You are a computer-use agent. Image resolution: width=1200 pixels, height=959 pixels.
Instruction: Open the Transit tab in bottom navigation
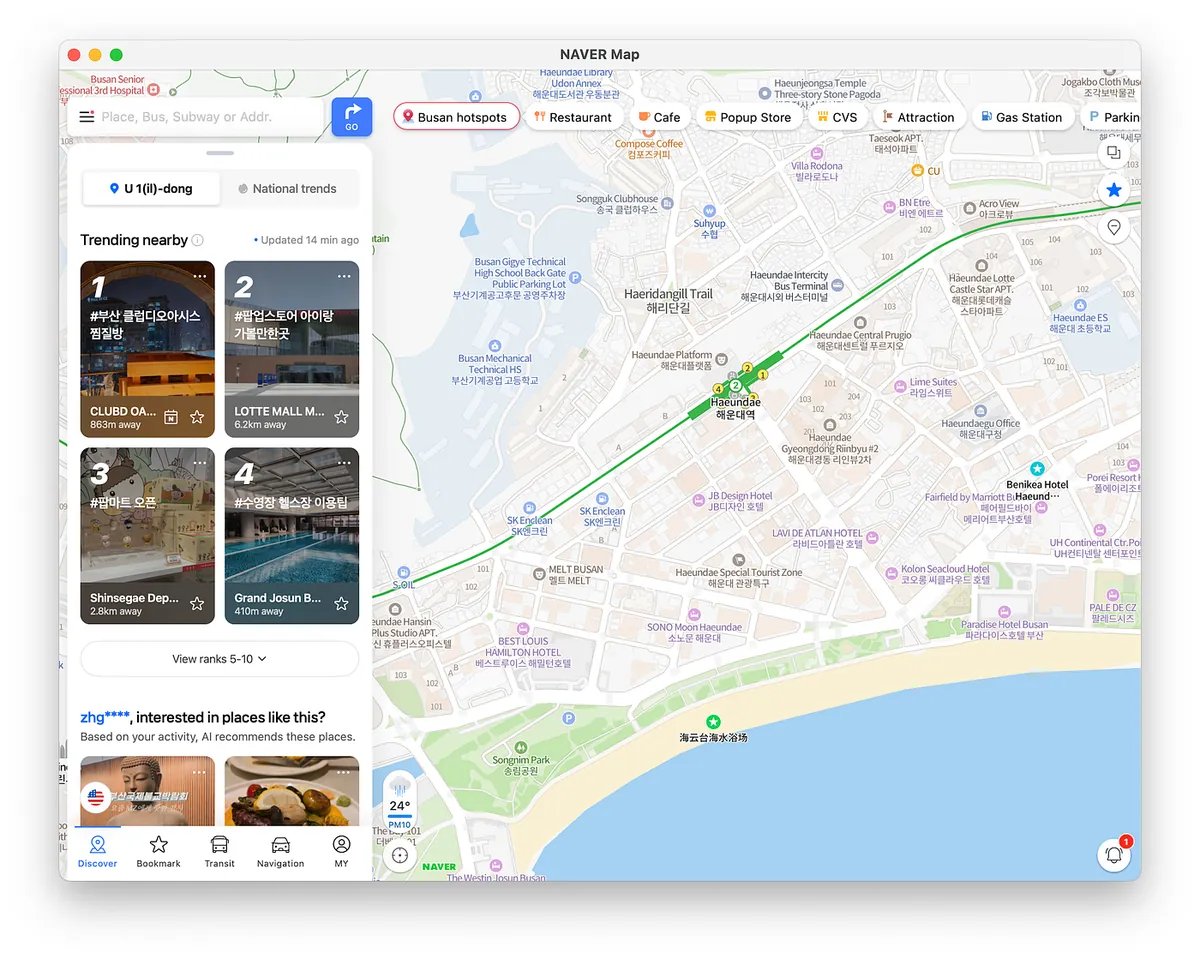point(219,851)
